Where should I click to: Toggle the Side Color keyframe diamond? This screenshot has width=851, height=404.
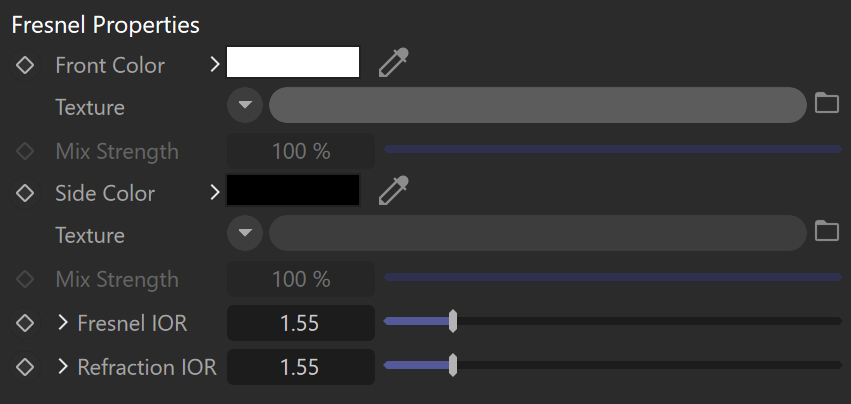[25, 193]
